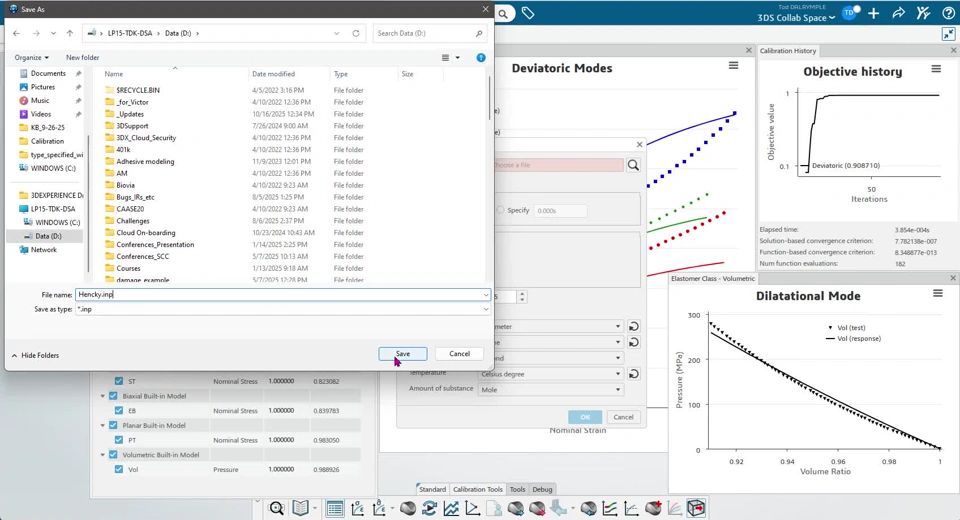Click the material sphere with red plus icon
960x520 pixels.
pos(653,508)
